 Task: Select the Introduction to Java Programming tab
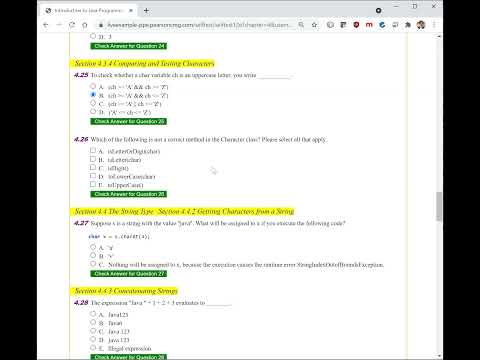click(89, 10)
